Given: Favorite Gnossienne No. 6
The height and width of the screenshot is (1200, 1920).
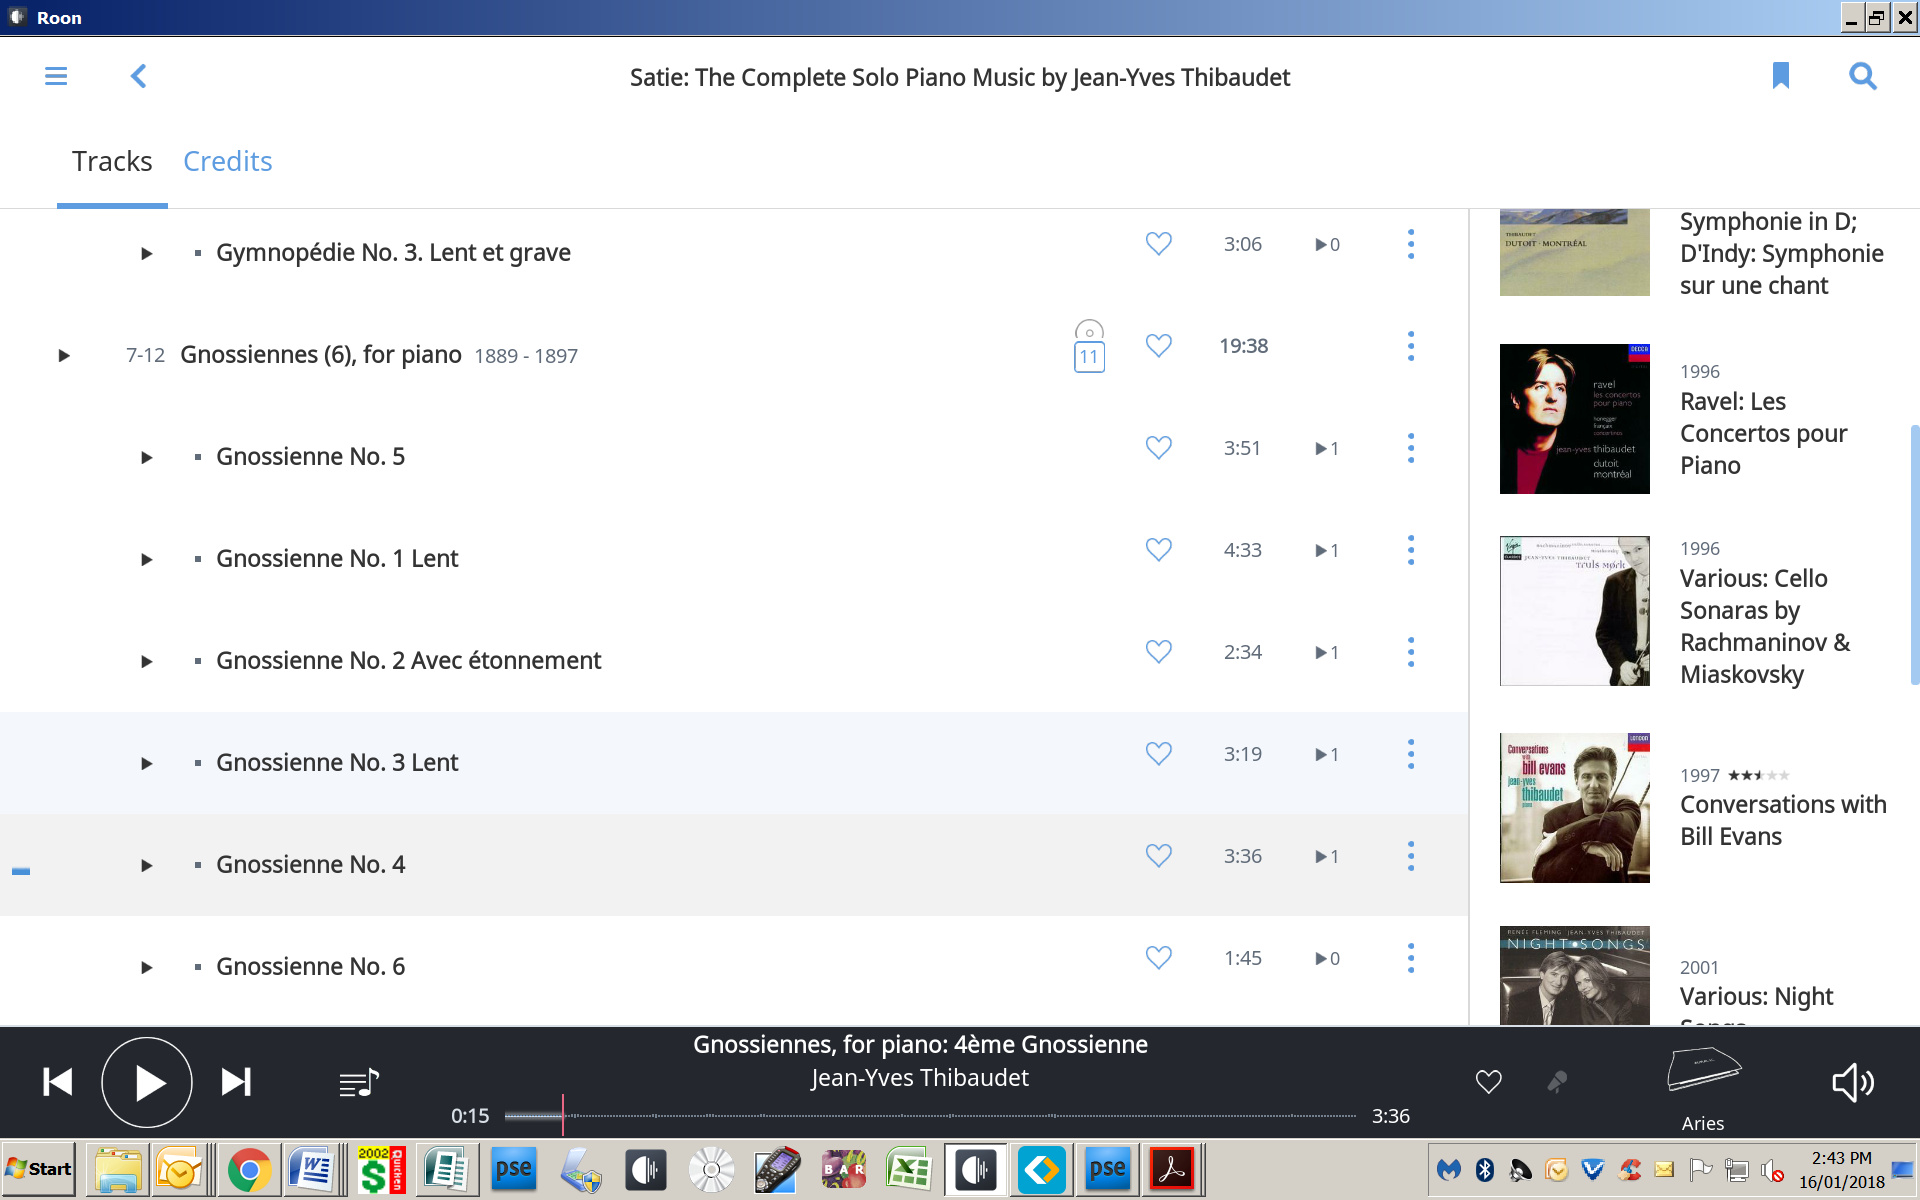Looking at the screenshot, I should tap(1158, 958).
